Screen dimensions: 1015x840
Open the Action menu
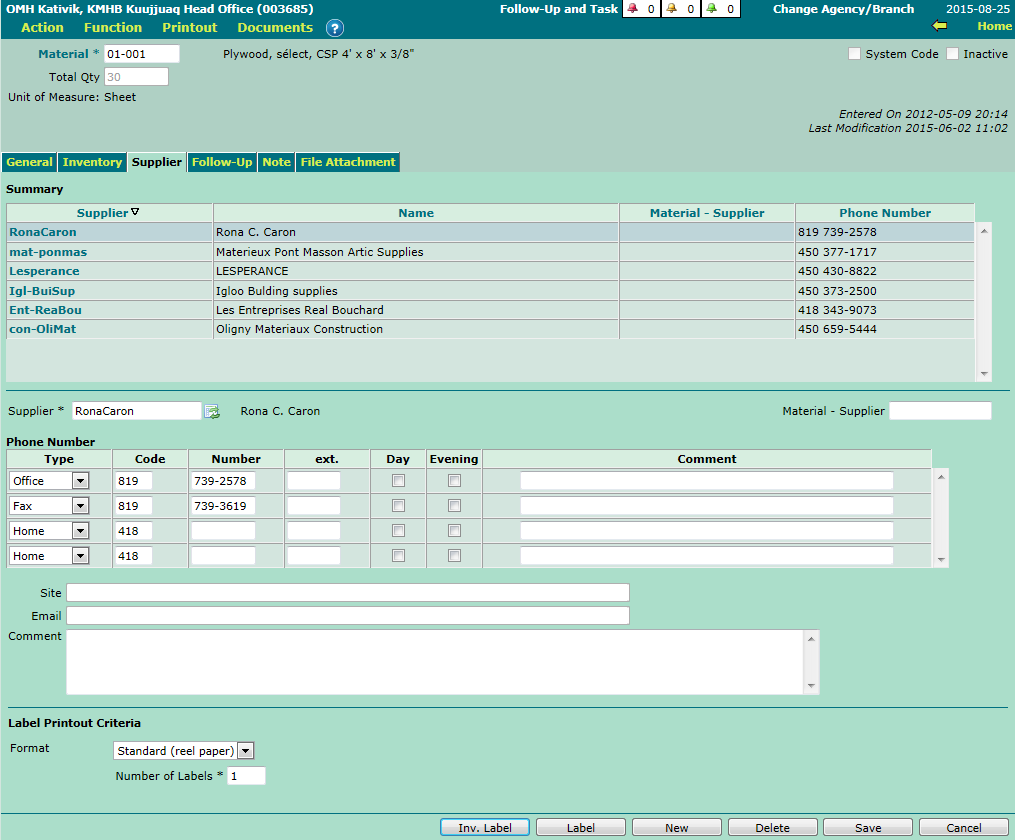(42, 27)
